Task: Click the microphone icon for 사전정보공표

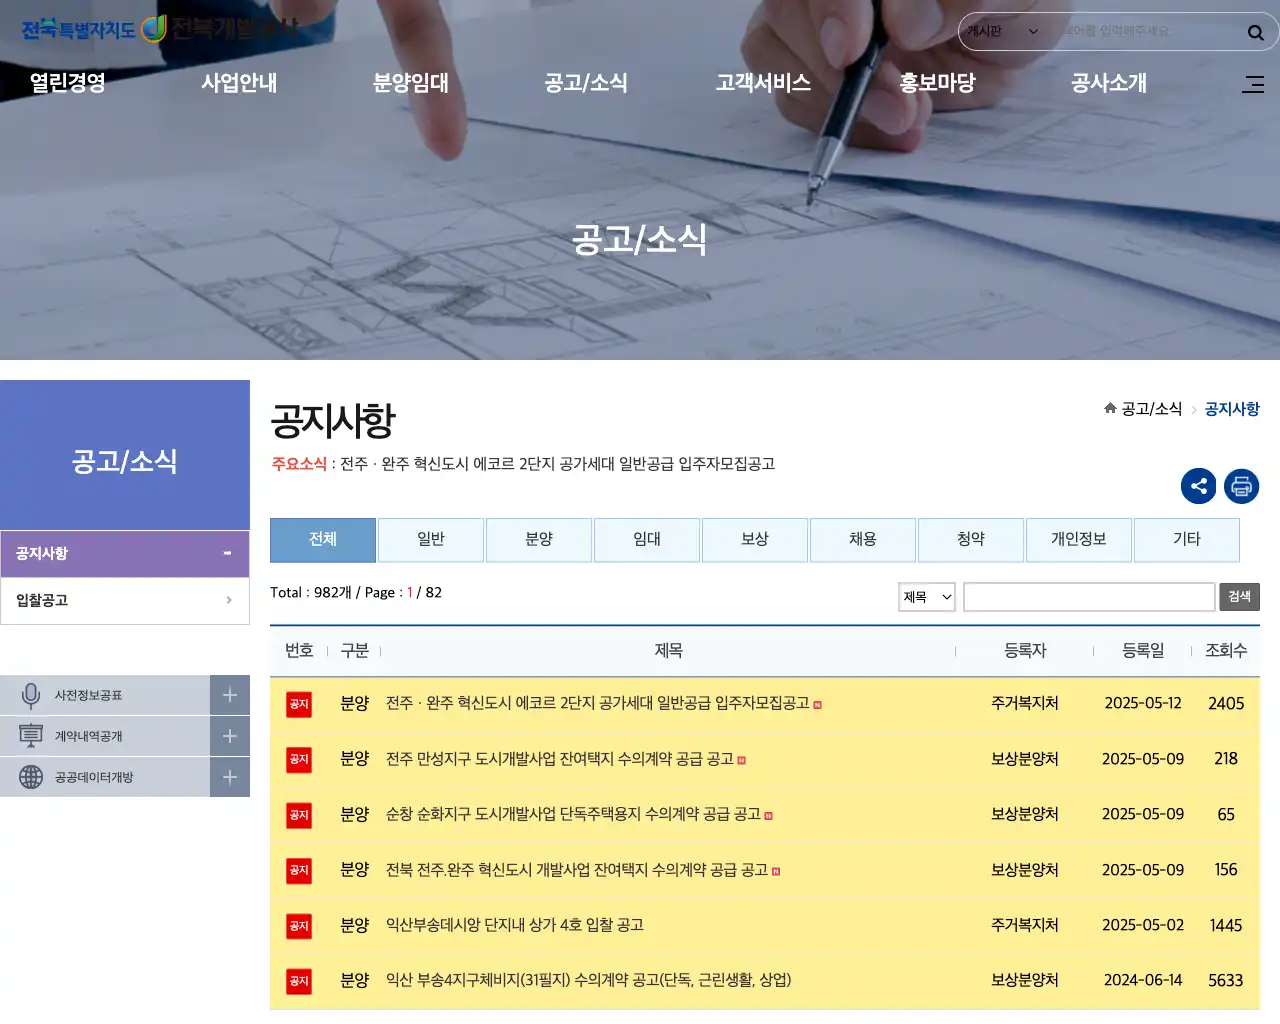Action: (31, 695)
